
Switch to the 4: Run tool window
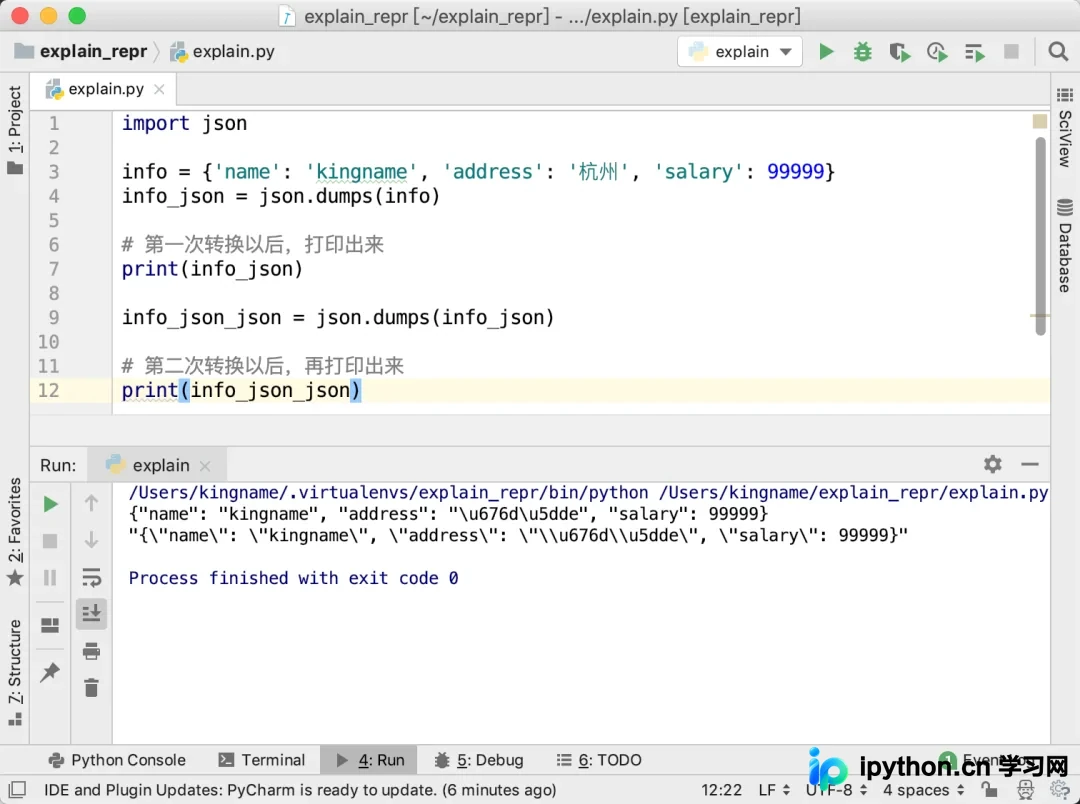[370, 760]
